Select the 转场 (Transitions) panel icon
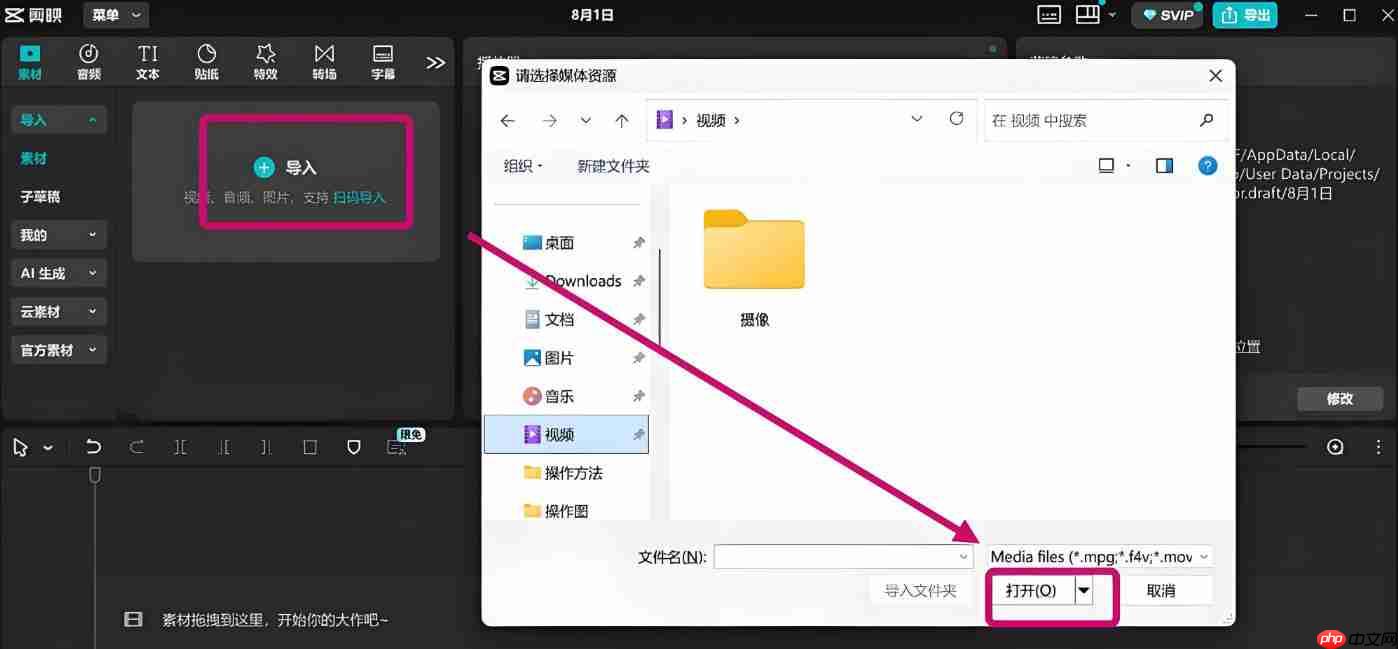Image resolution: width=1398 pixels, height=649 pixels. tap(323, 62)
